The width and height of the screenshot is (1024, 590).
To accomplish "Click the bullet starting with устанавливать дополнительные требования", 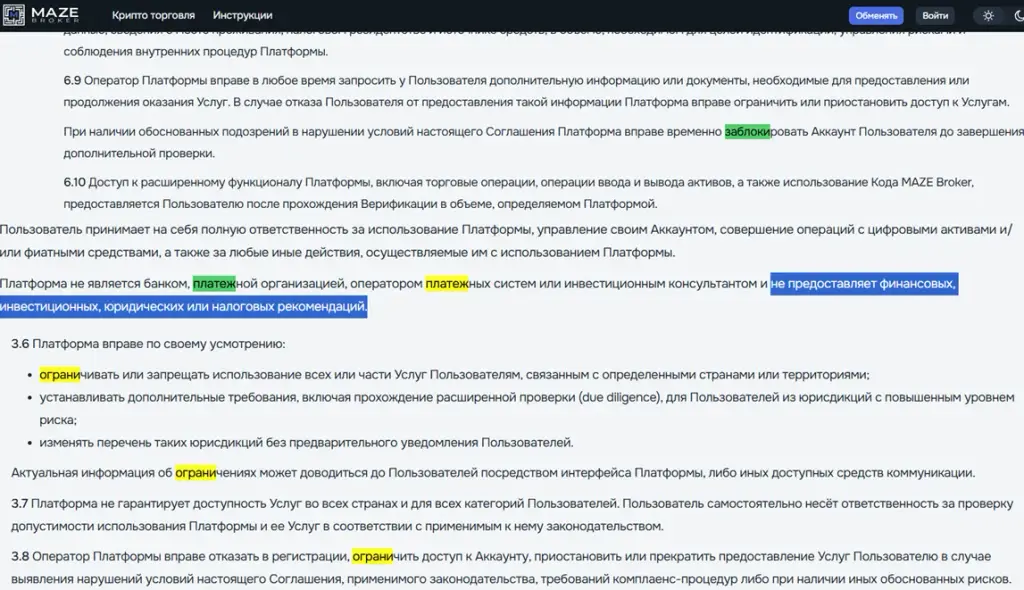I will click(x=526, y=408).
